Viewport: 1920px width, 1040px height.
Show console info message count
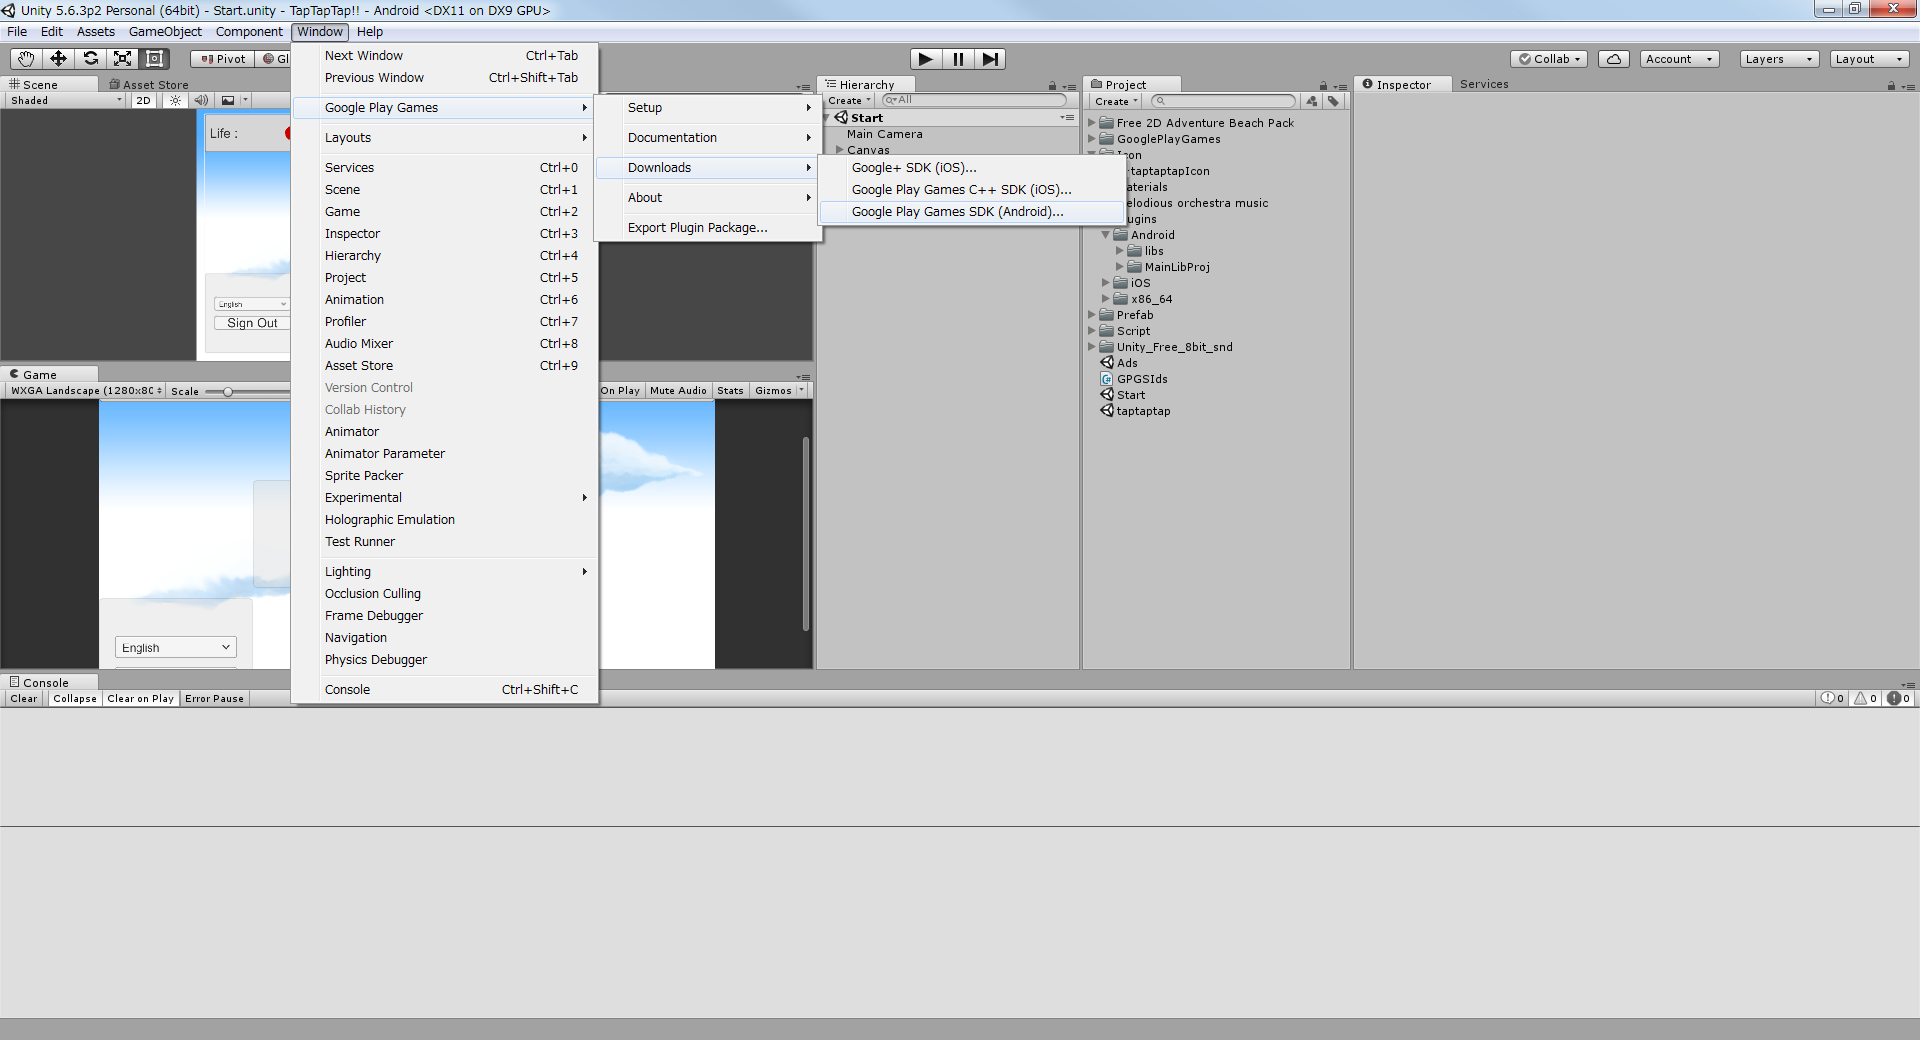tap(1832, 698)
